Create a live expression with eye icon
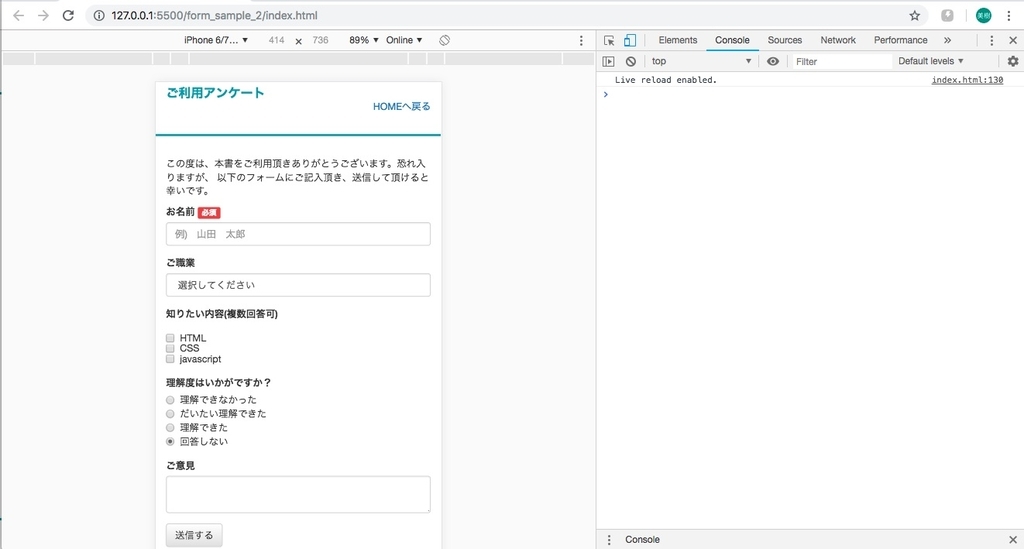1024x549 pixels. click(x=773, y=61)
